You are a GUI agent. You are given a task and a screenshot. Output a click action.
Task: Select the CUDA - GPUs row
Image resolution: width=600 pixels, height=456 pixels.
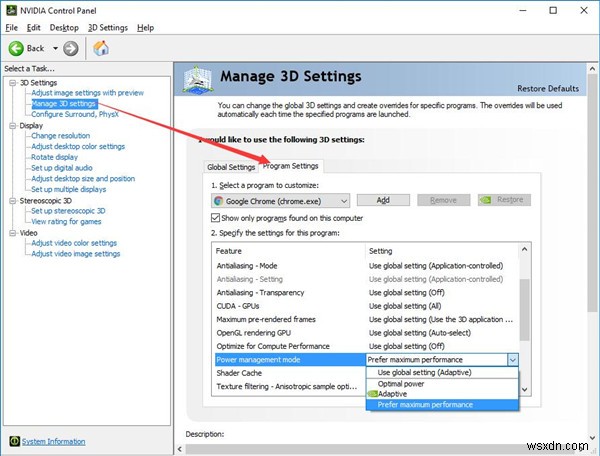pyautogui.click(x=367, y=306)
